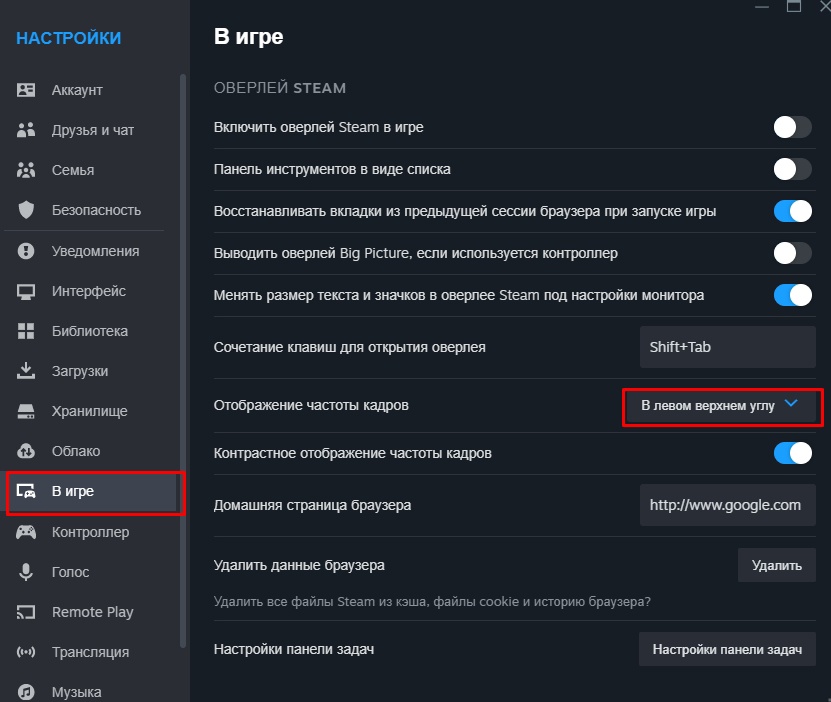Click the "Домашняя страница браузера" label
Viewport: 831px width, 702px height.
point(312,505)
